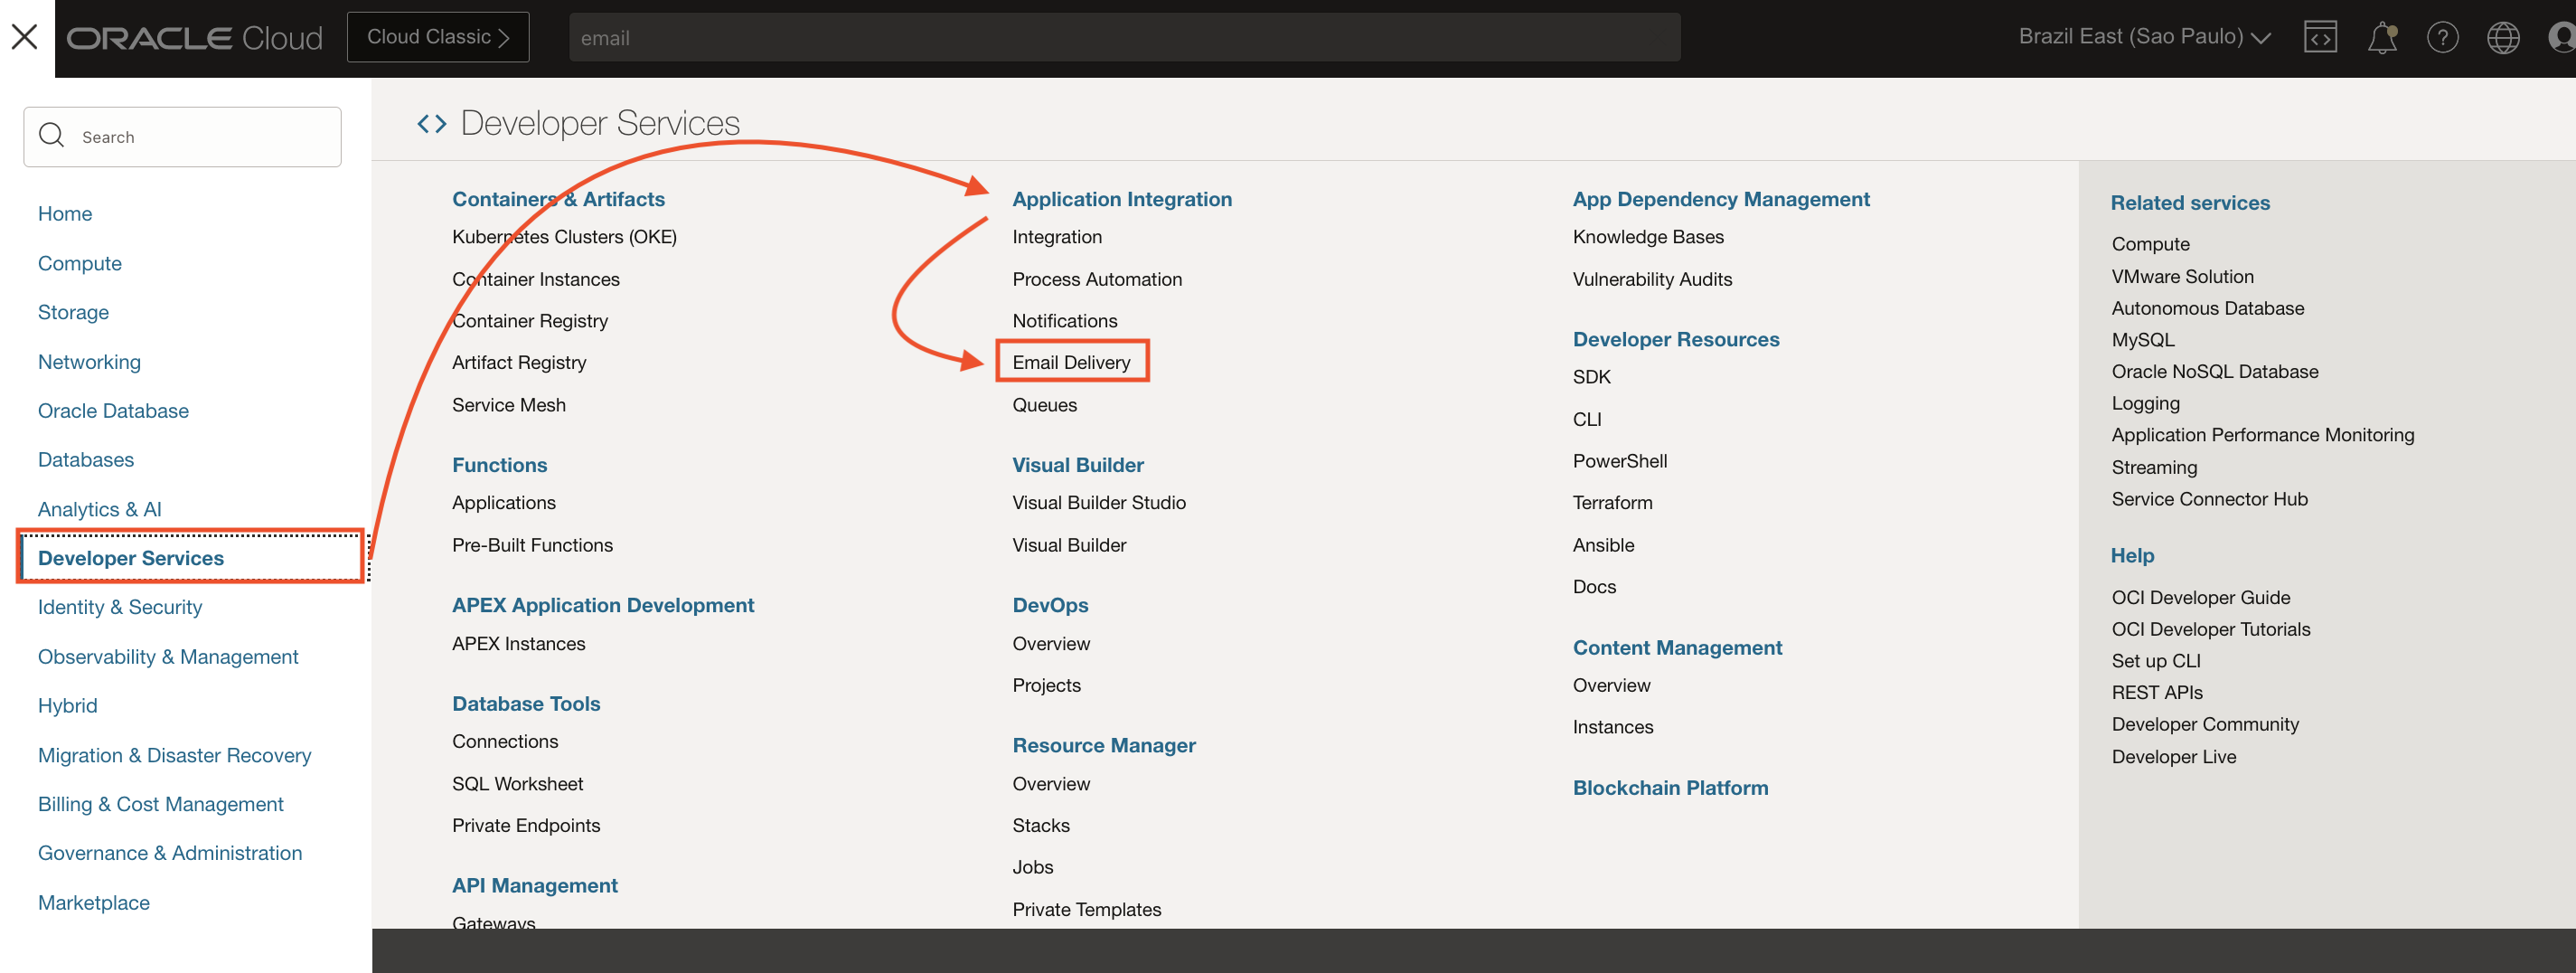Open the user profile avatar icon
The height and width of the screenshot is (973, 2576).
click(2560, 37)
